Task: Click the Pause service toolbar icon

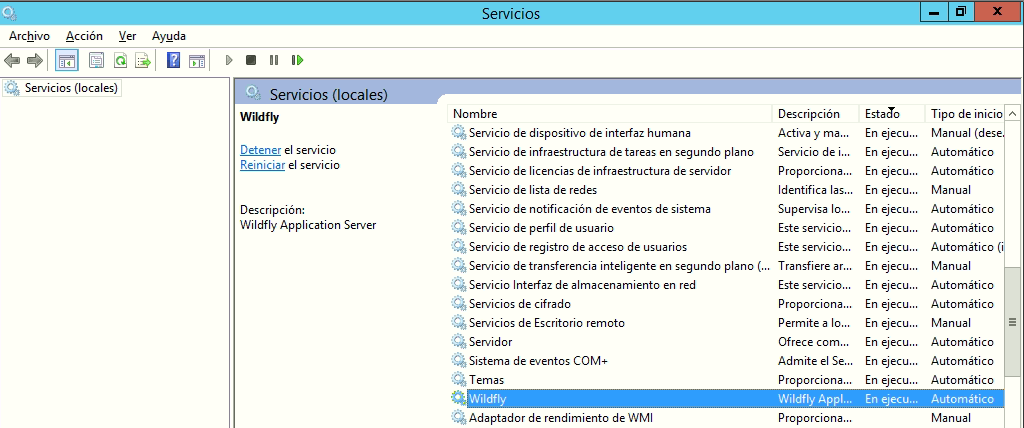Action: [274, 60]
